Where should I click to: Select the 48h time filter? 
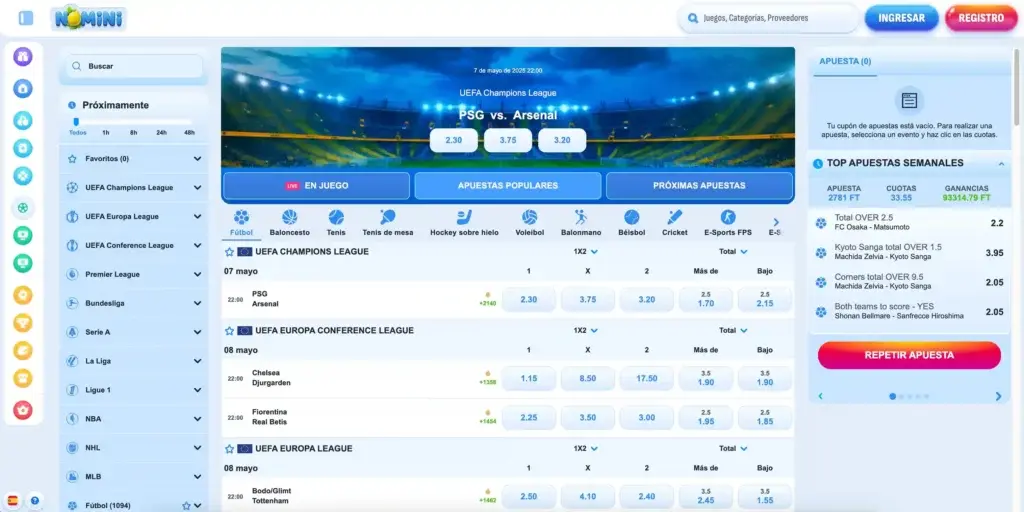tap(189, 133)
